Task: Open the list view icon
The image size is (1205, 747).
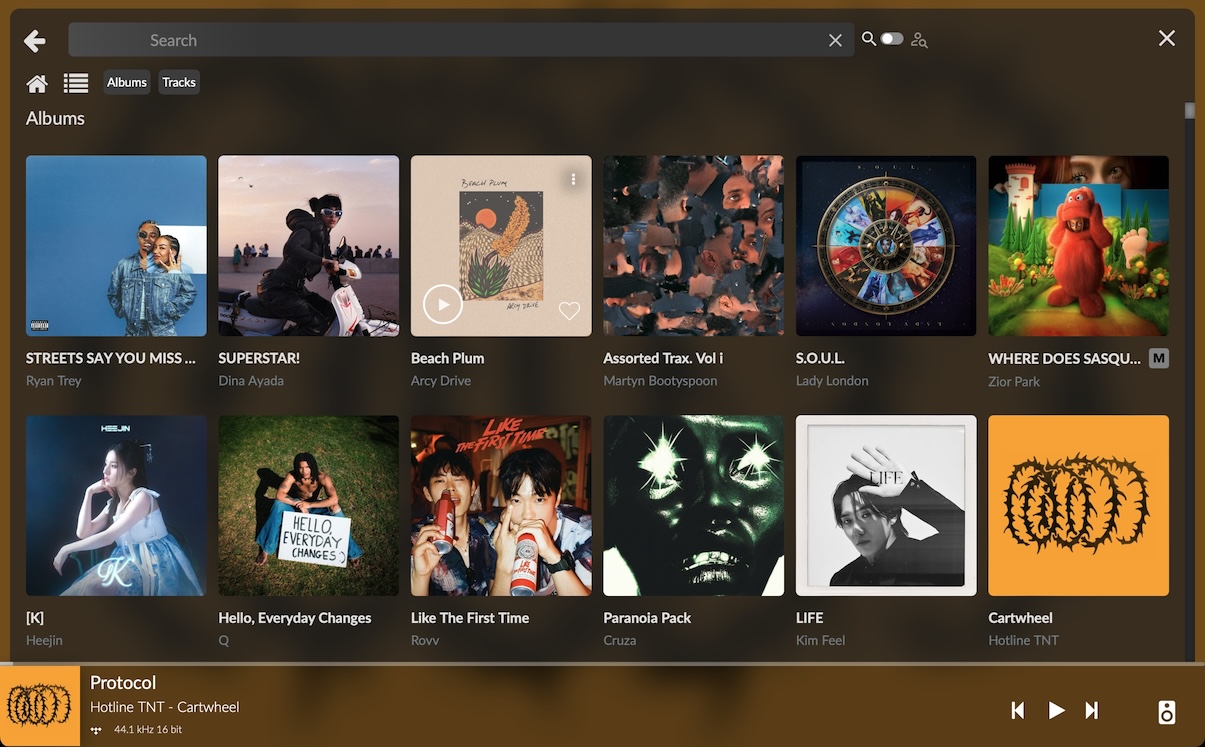Action: (x=76, y=83)
